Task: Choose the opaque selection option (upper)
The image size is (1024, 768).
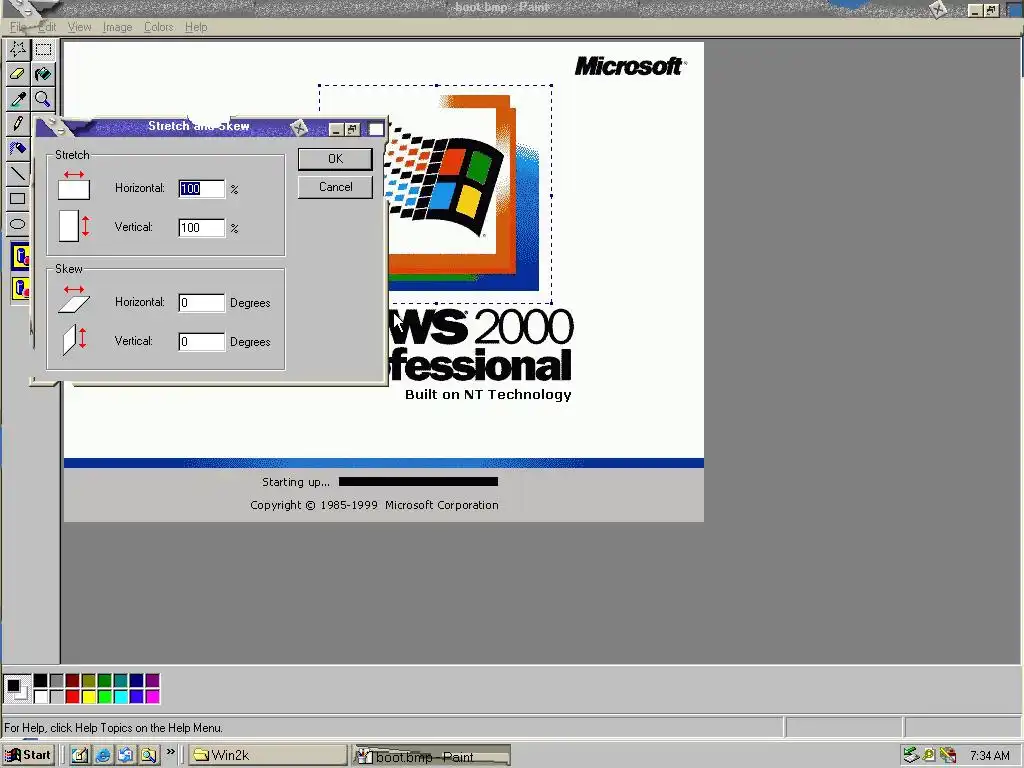Action: pos(21,257)
